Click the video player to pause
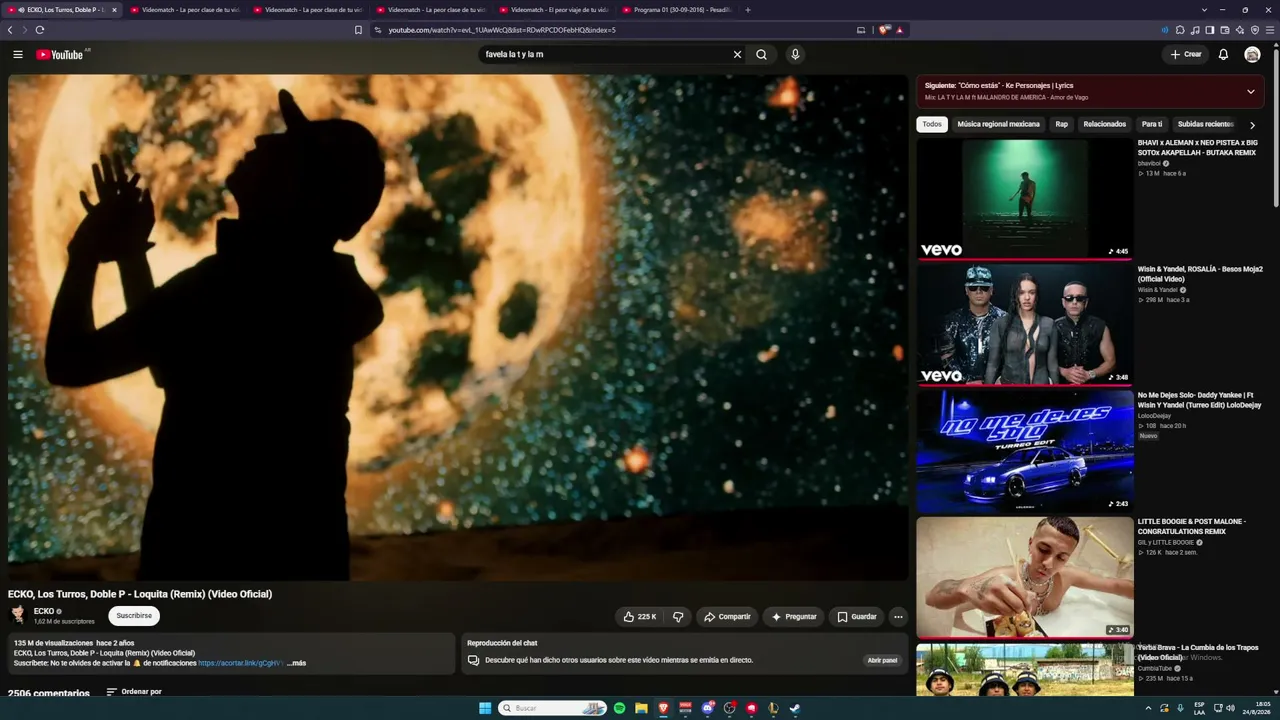1280x720 pixels. pyautogui.click(x=458, y=327)
